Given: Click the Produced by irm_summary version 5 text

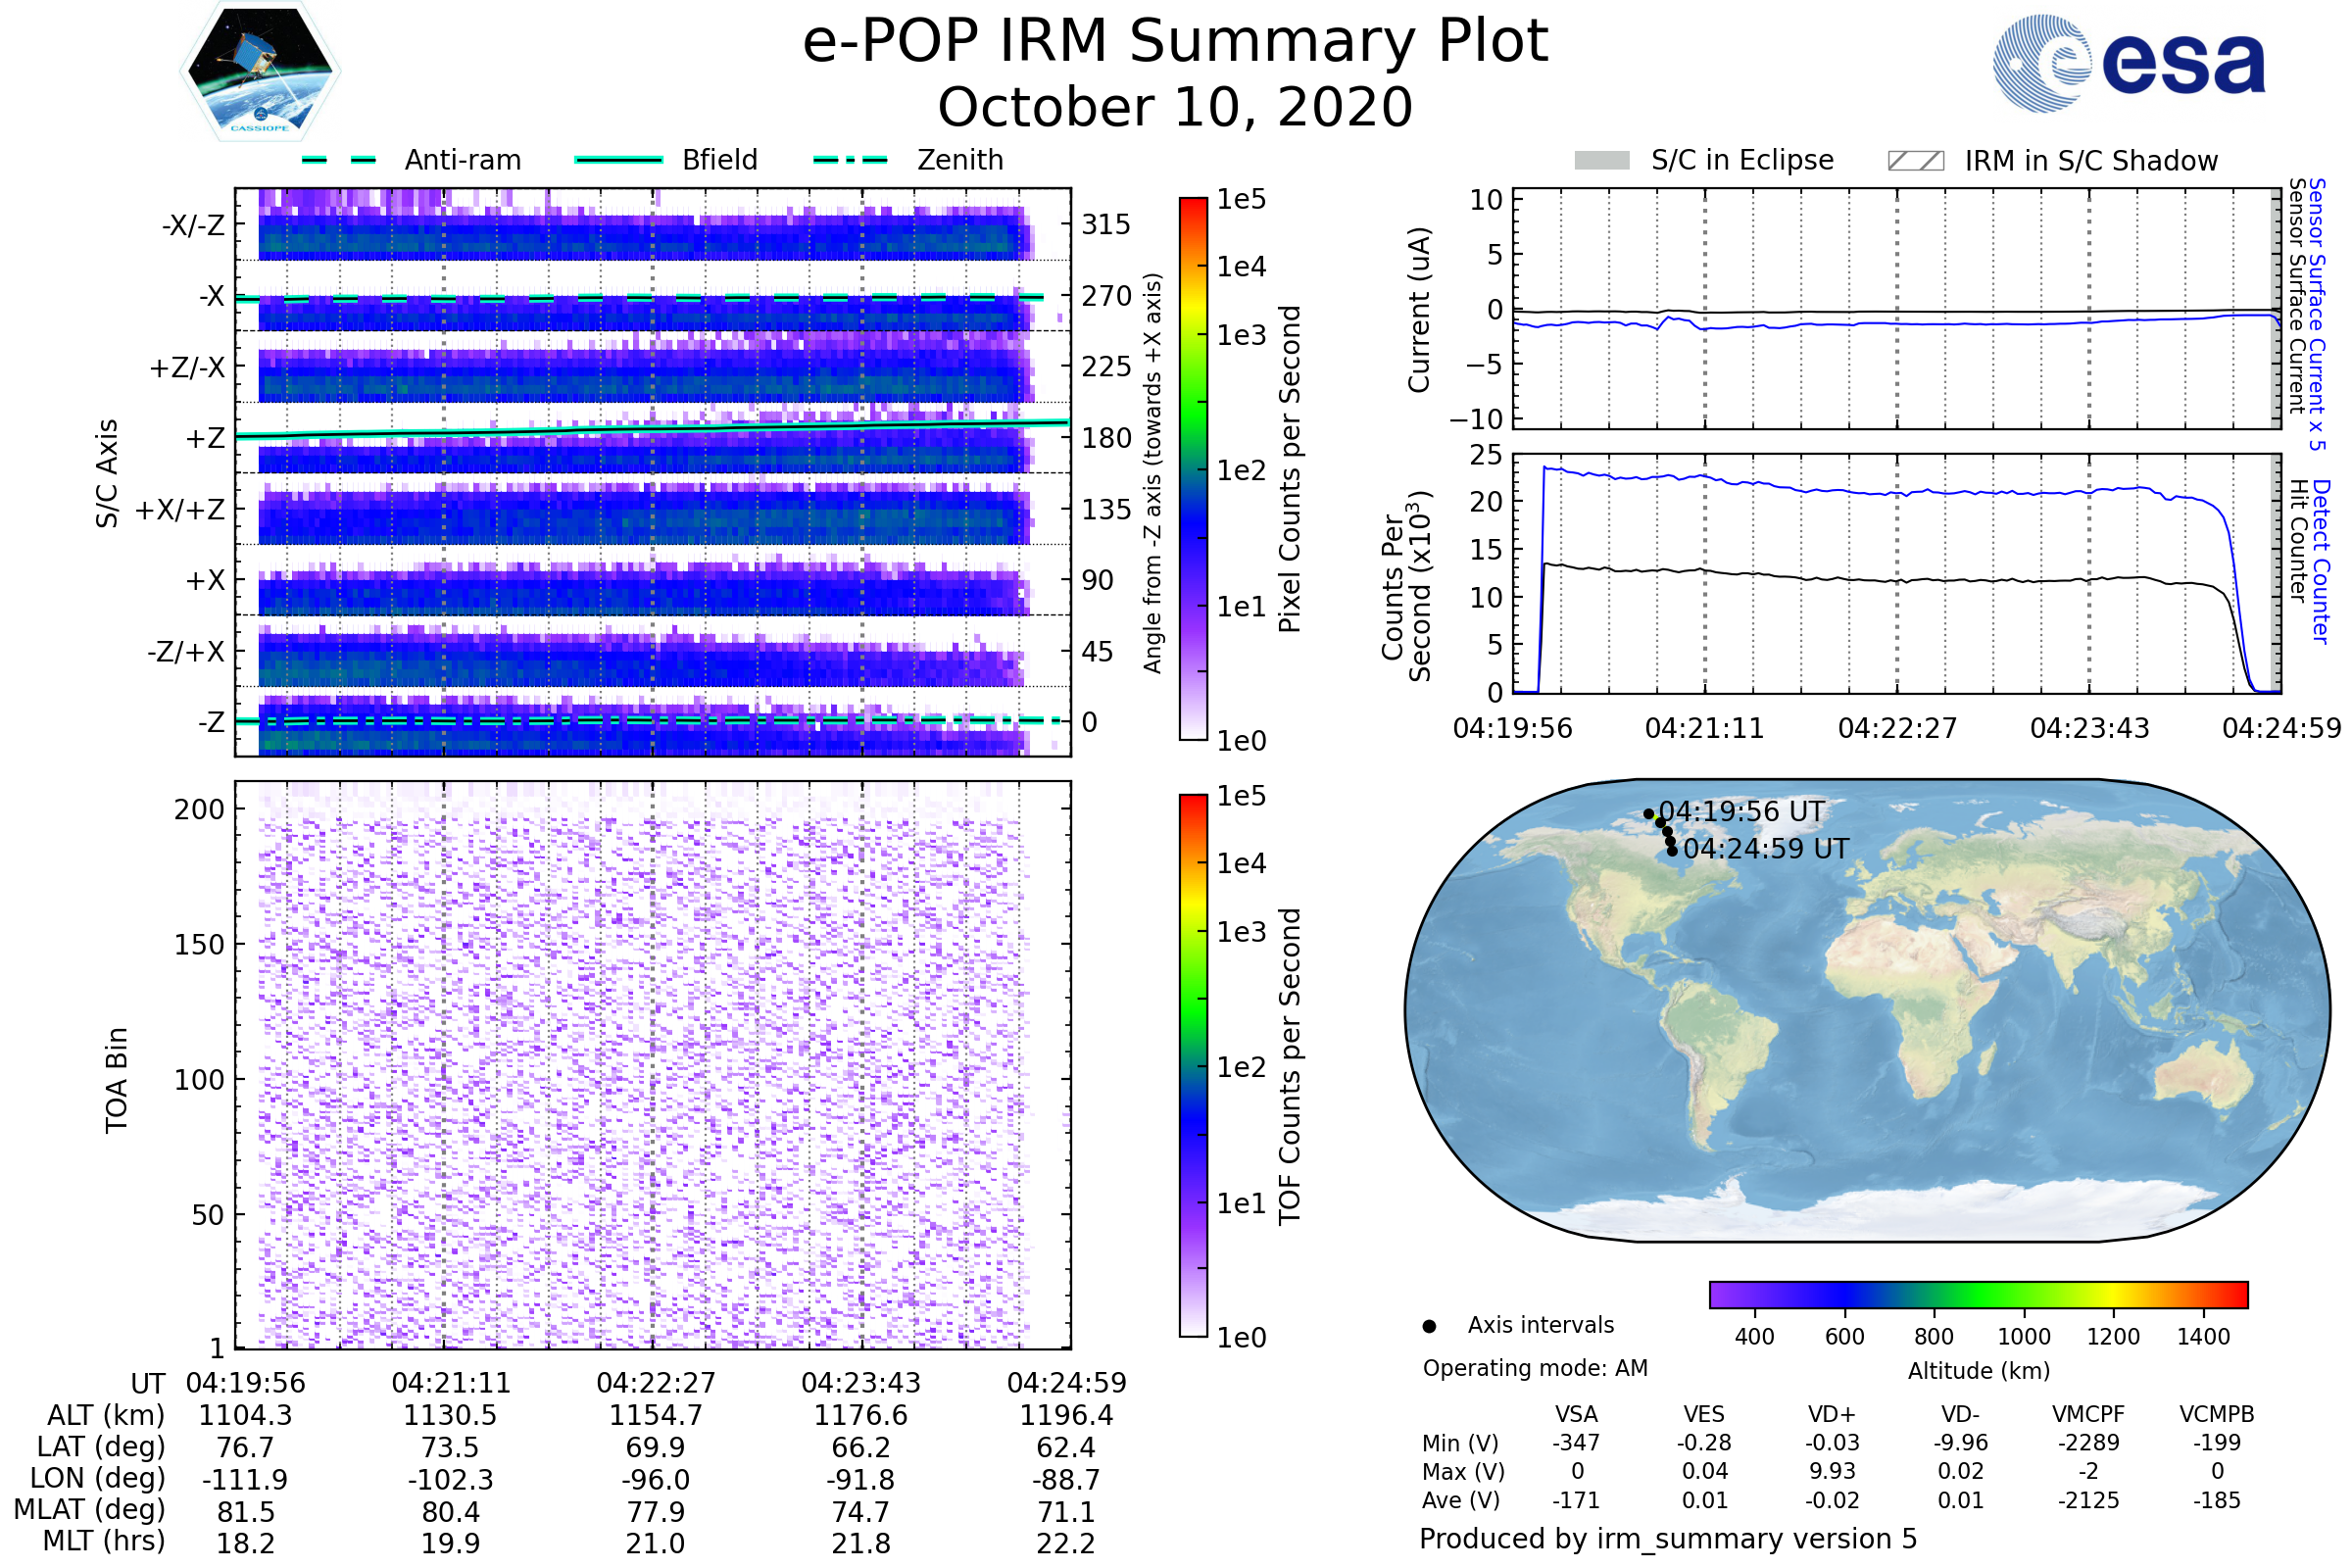Looking at the screenshot, I should coord(1668,1539).
